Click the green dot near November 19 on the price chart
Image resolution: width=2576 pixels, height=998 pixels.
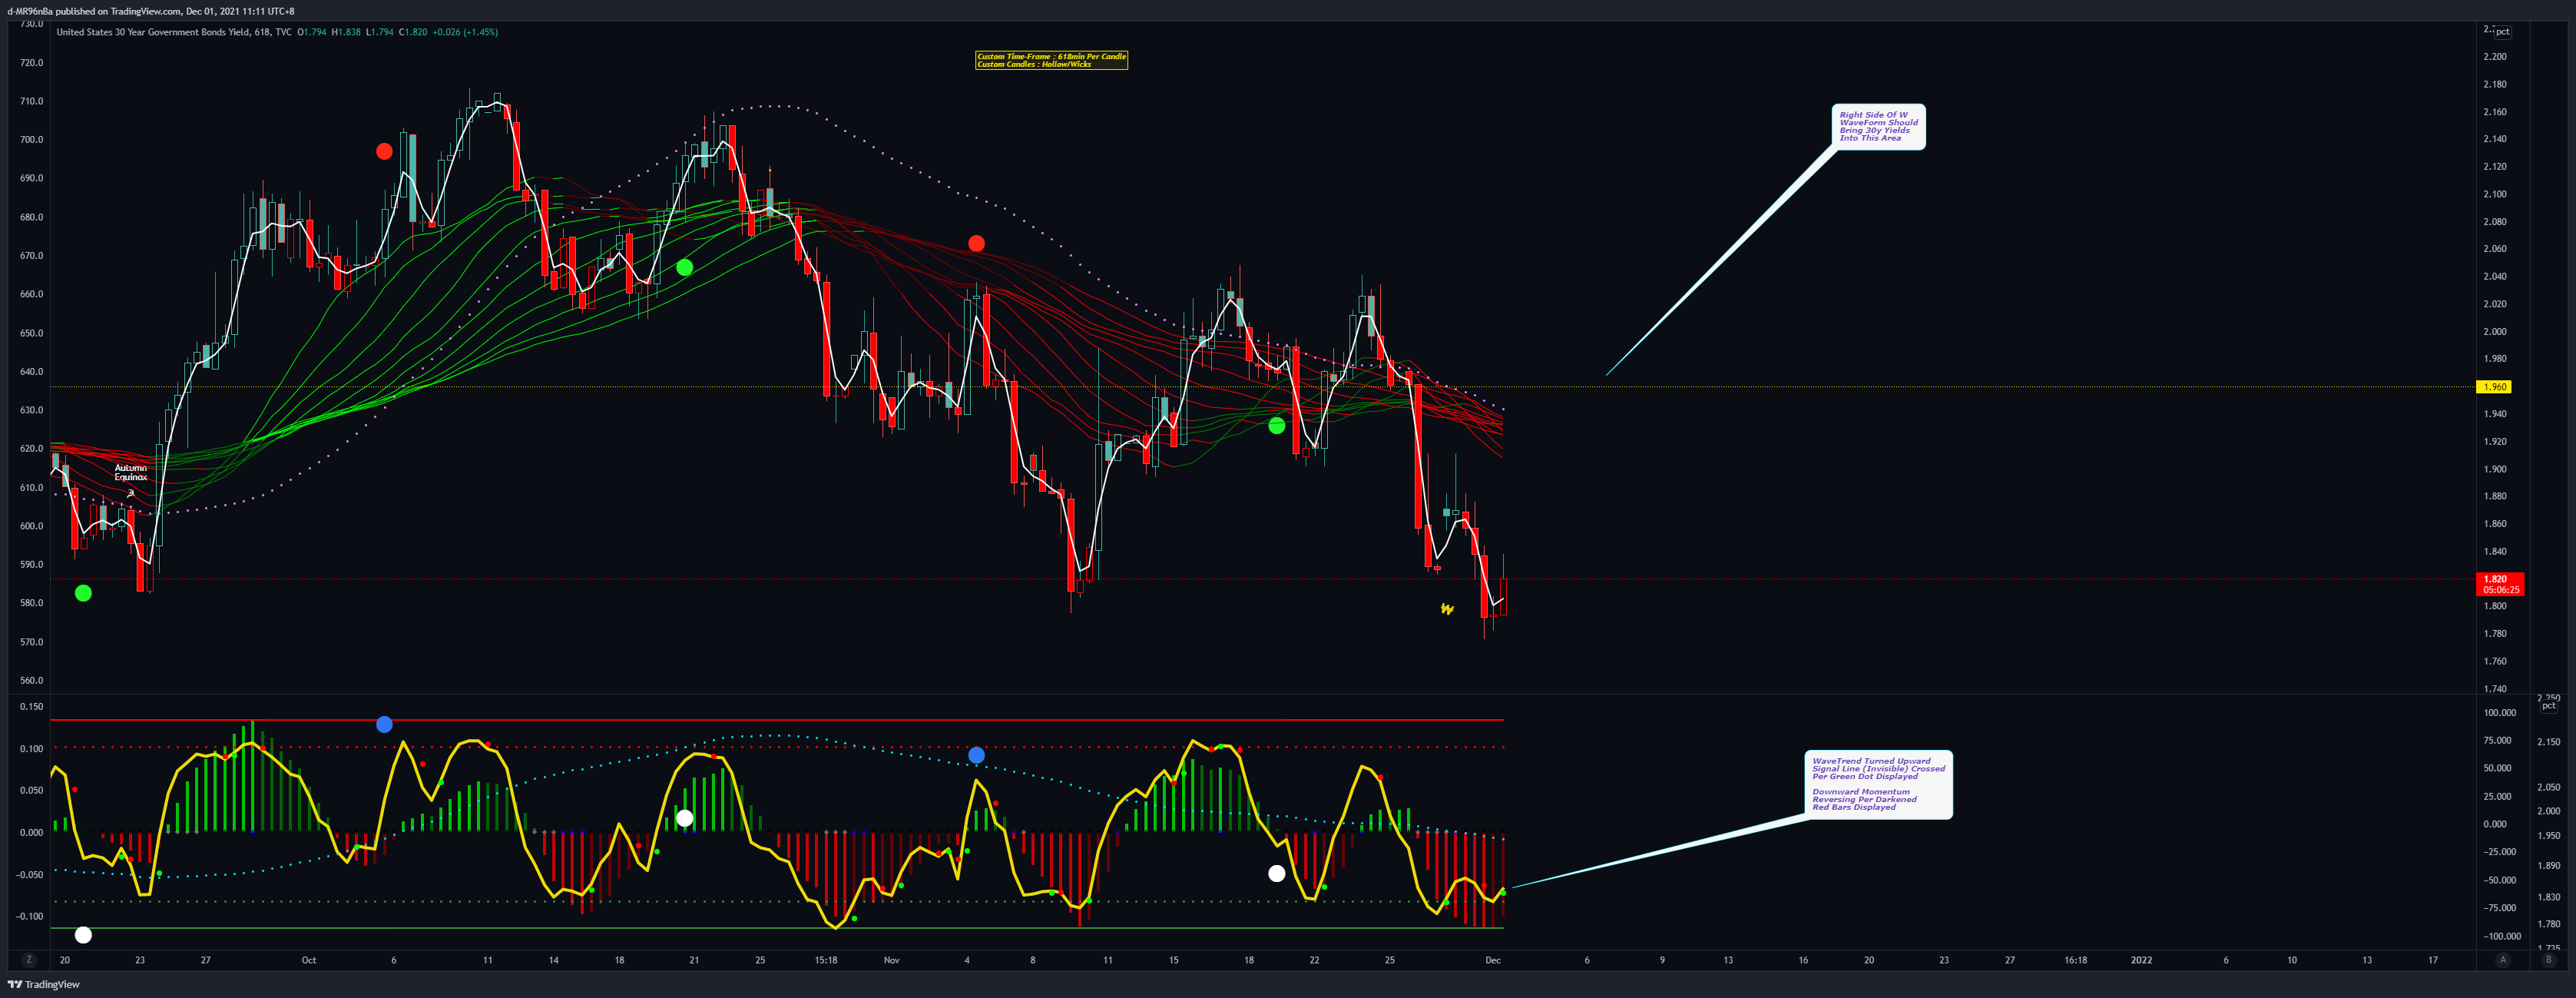pos(1276,426)
